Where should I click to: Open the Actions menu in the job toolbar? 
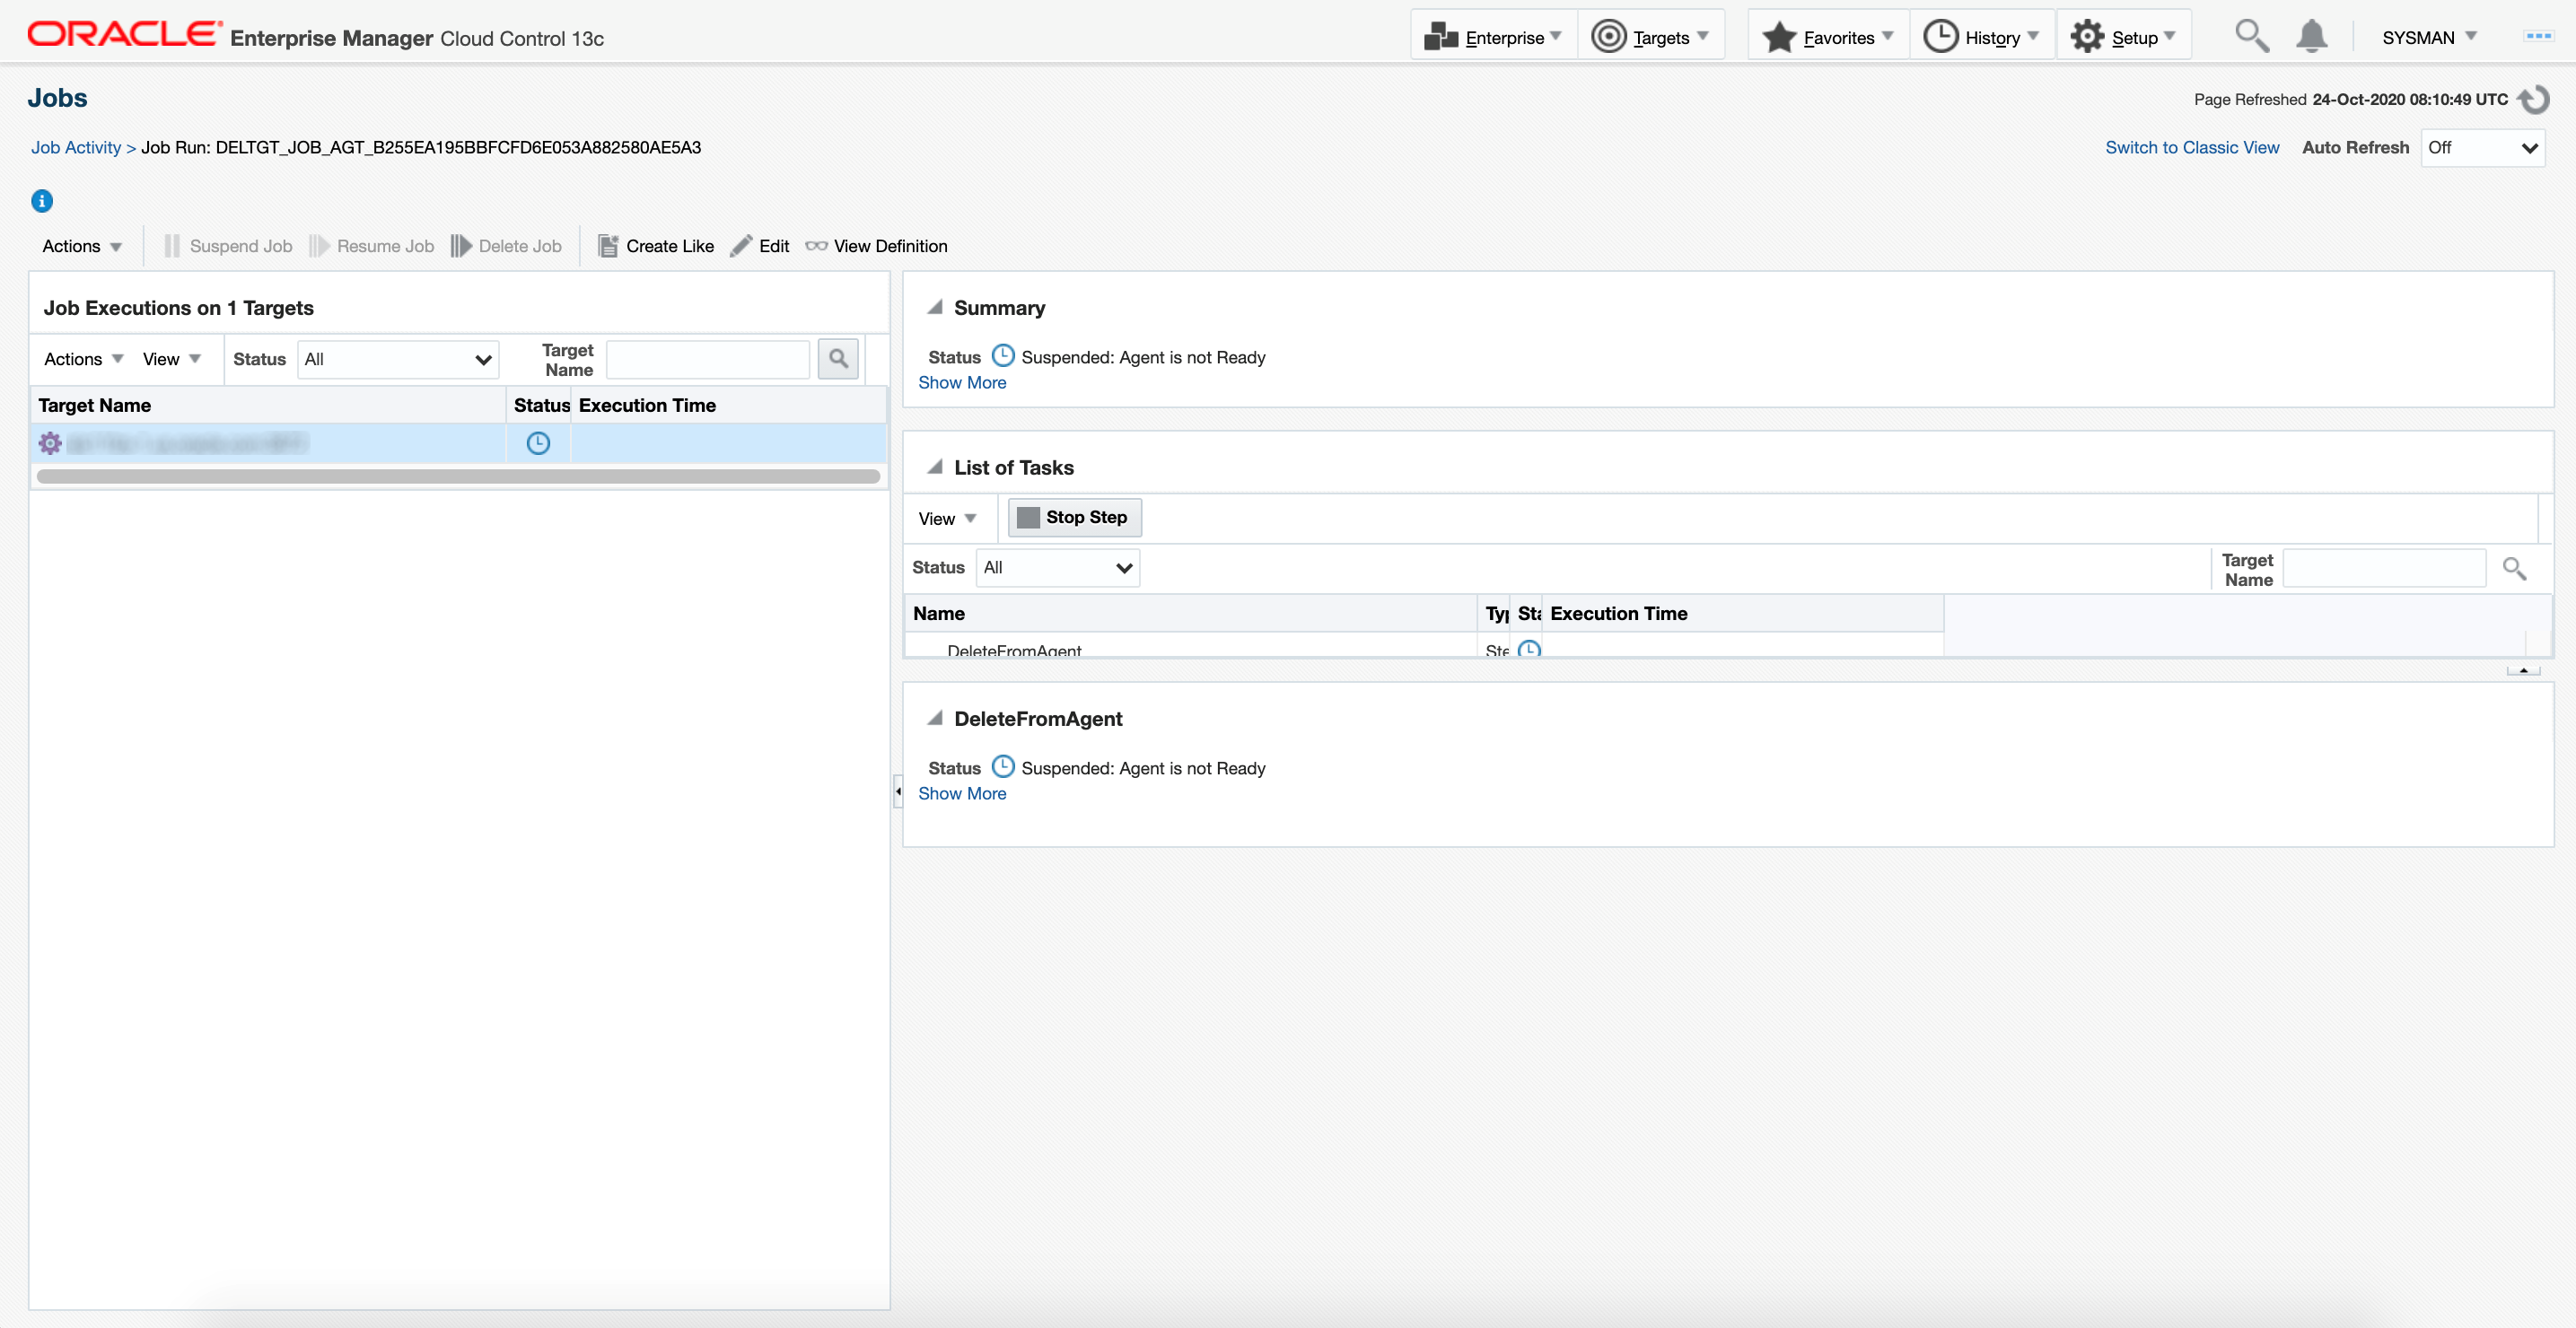pos(82,246)
